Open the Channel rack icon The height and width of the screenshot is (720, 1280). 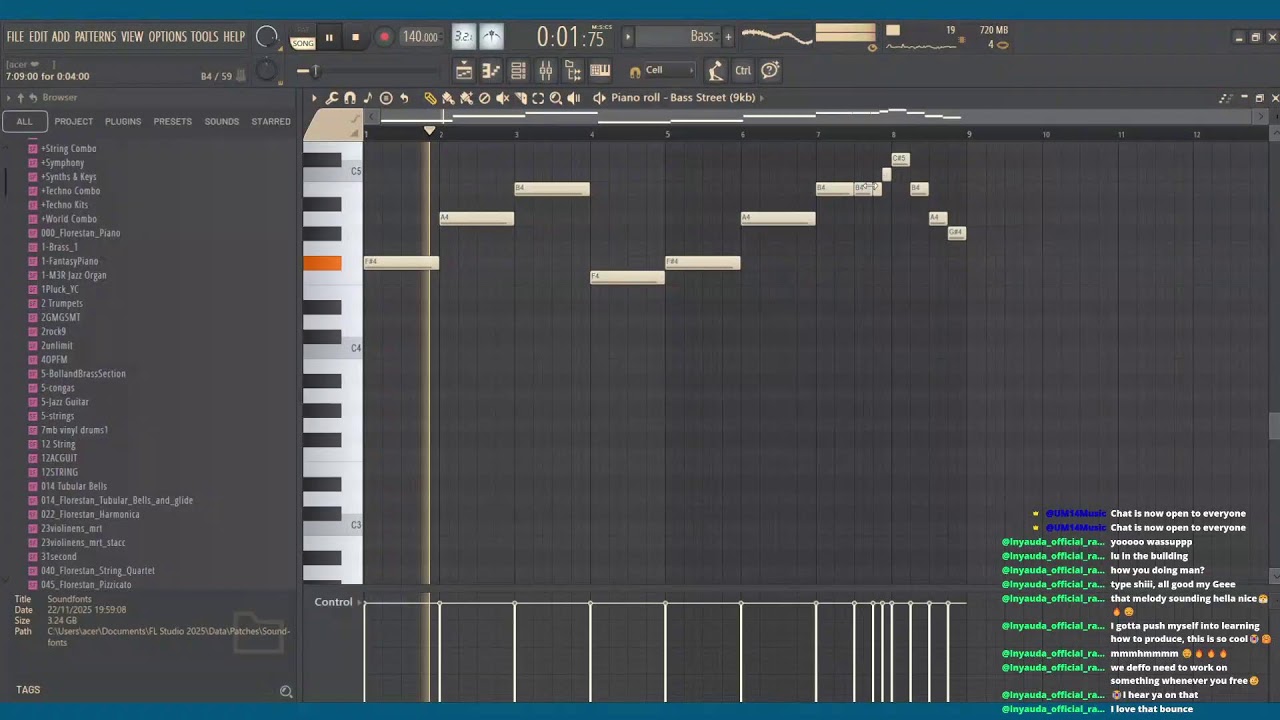518,70
